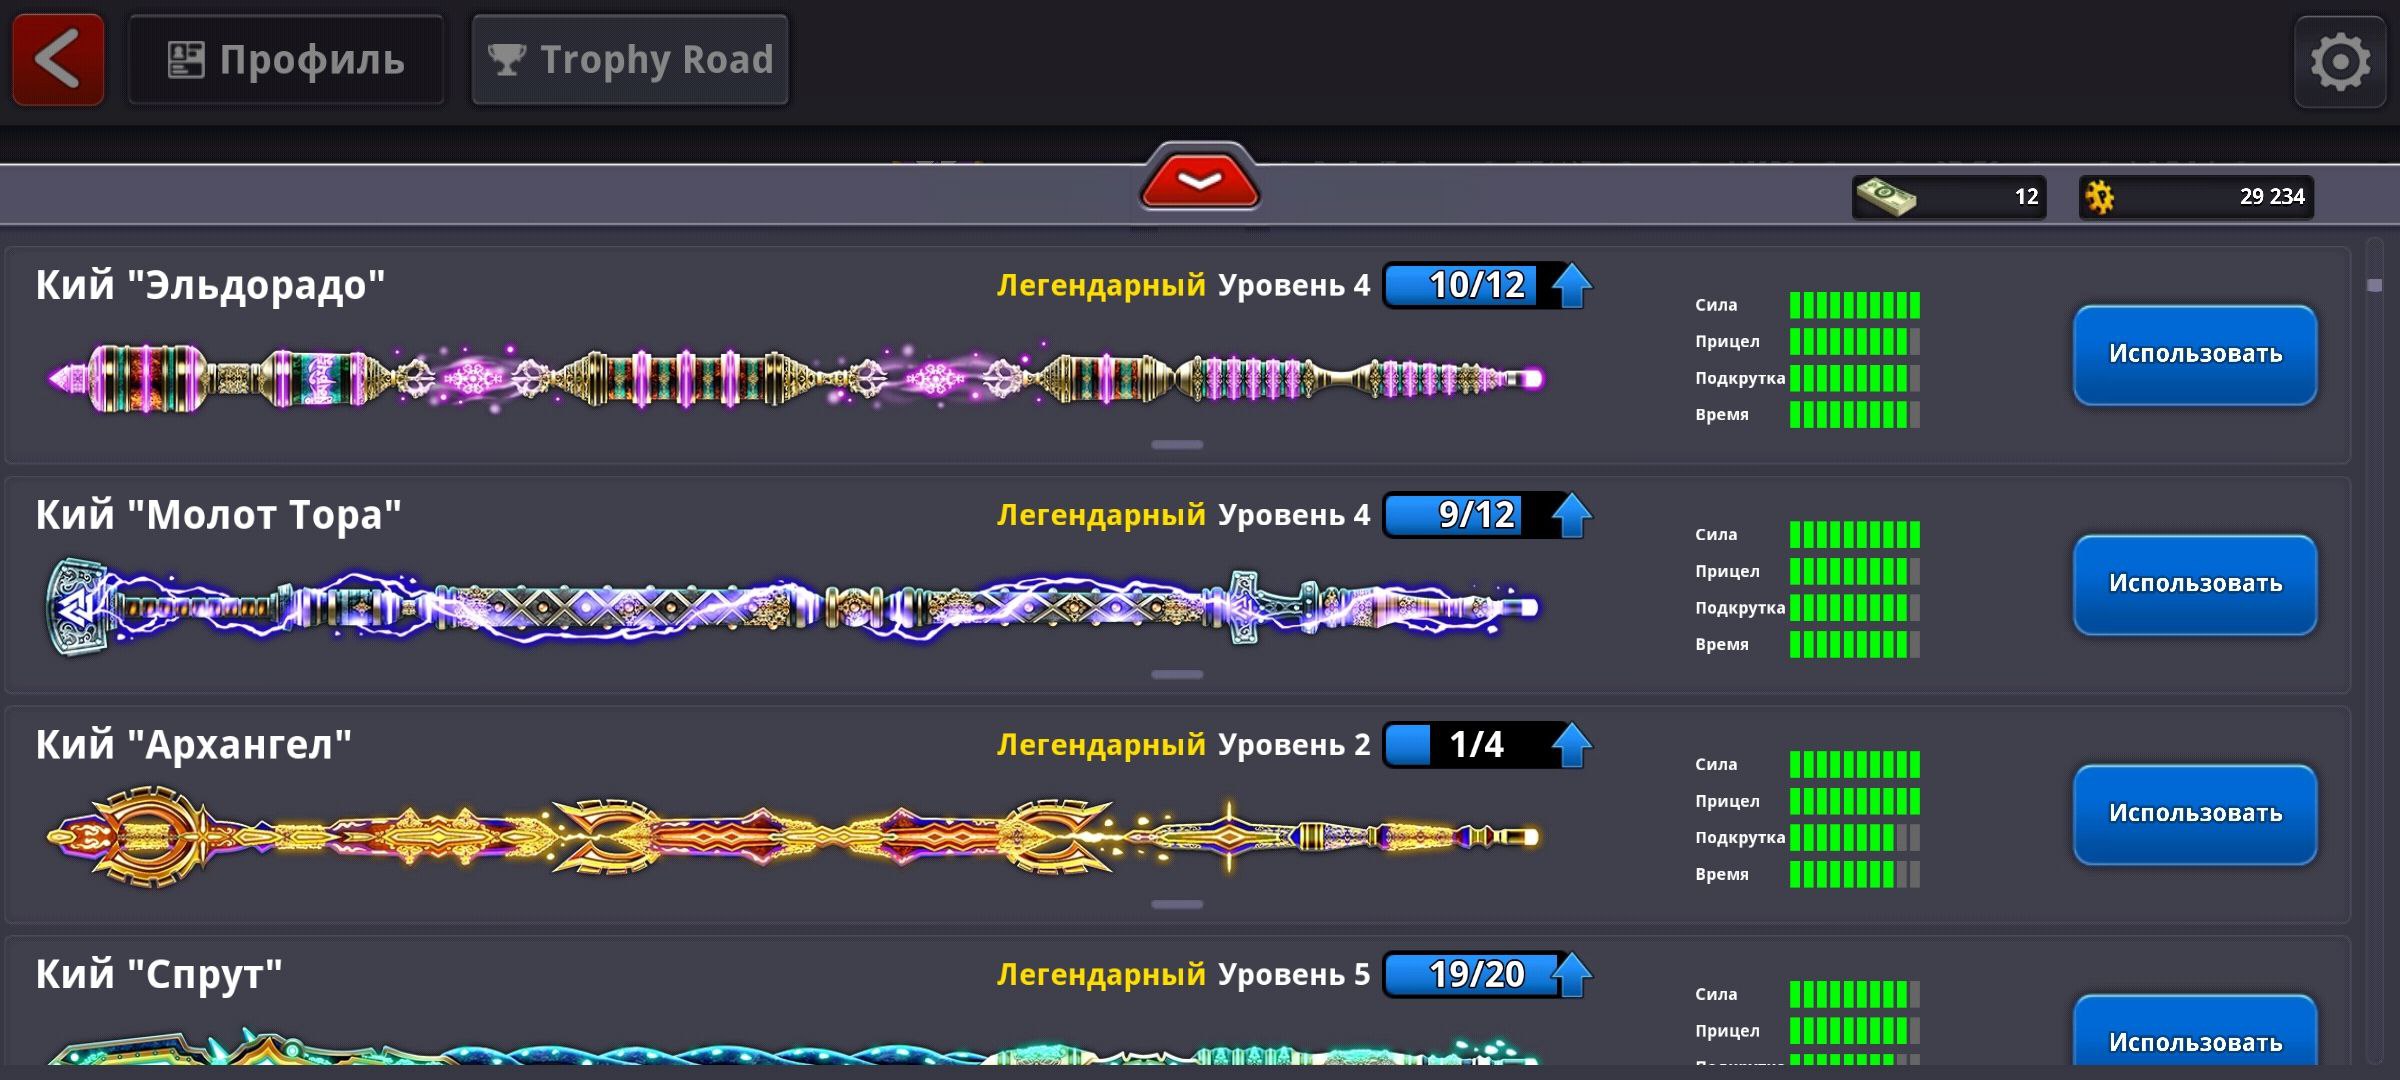The image size is (2400, 1080).
Task: Collapse panel with red chevron button
Action: point(1199,181)
